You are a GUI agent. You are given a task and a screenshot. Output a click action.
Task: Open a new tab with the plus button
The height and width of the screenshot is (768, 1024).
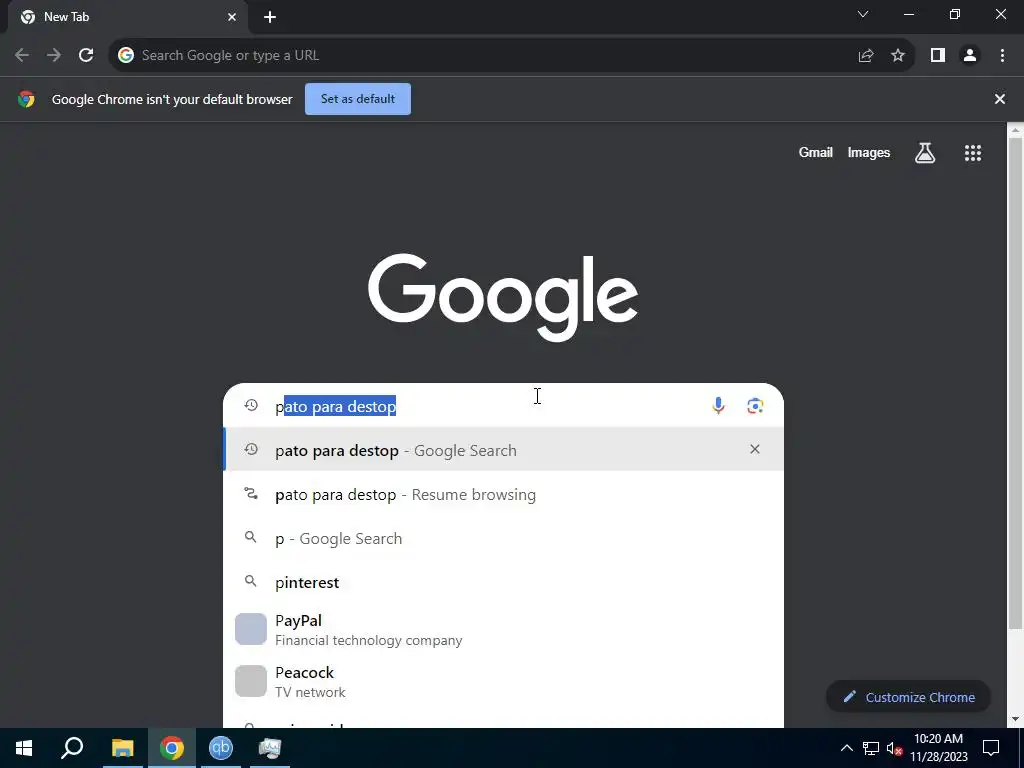pyautogui.click(x=270, y=17)
